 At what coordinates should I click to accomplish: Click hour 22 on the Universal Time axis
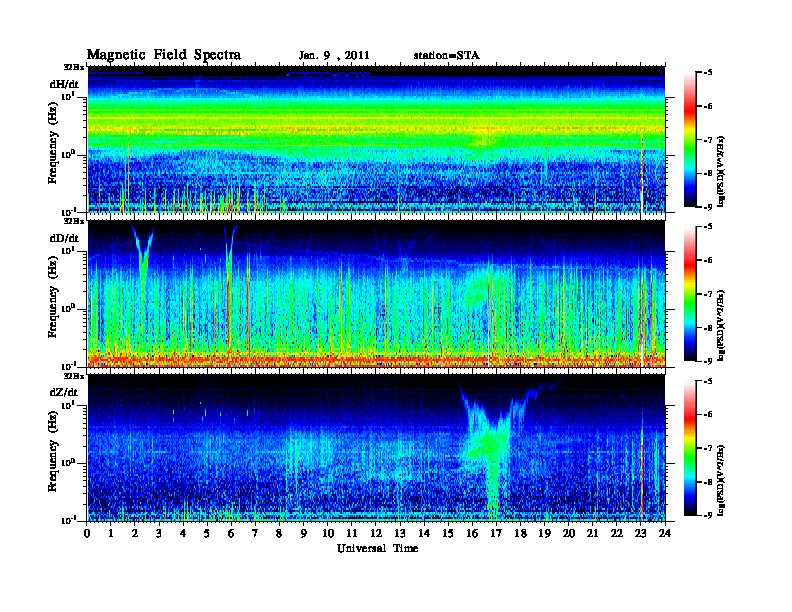click(x=617, y=533)
